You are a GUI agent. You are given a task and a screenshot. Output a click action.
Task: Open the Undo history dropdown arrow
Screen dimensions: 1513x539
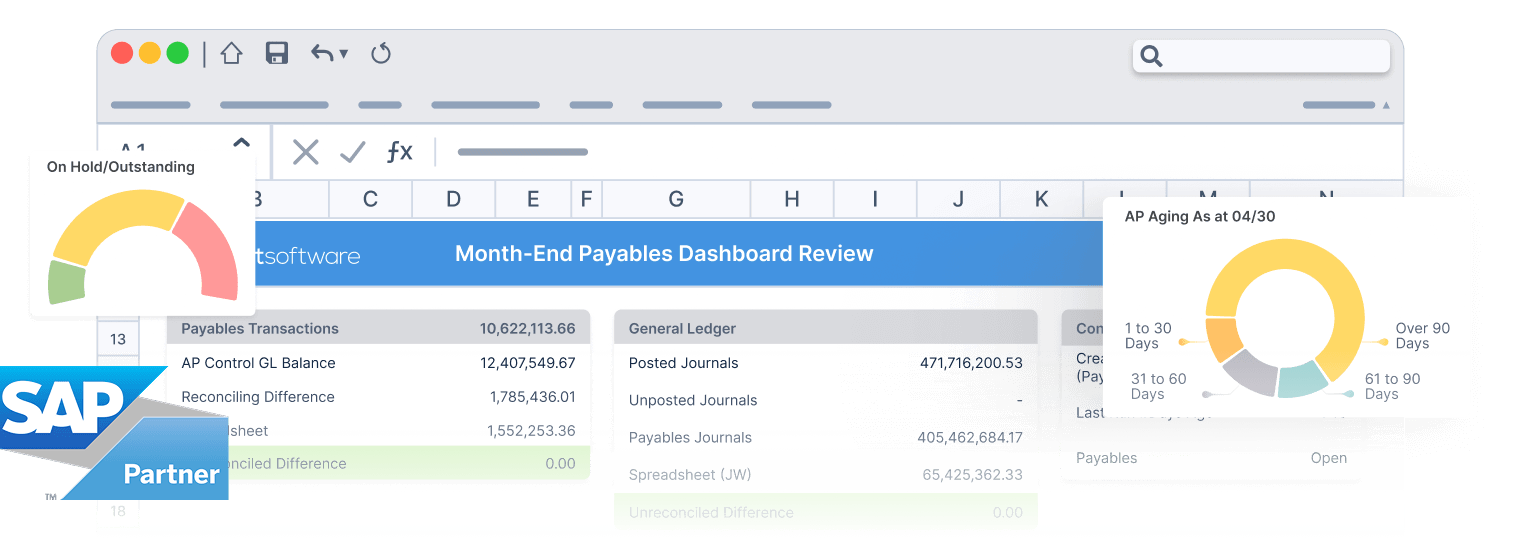click(344, 54)
